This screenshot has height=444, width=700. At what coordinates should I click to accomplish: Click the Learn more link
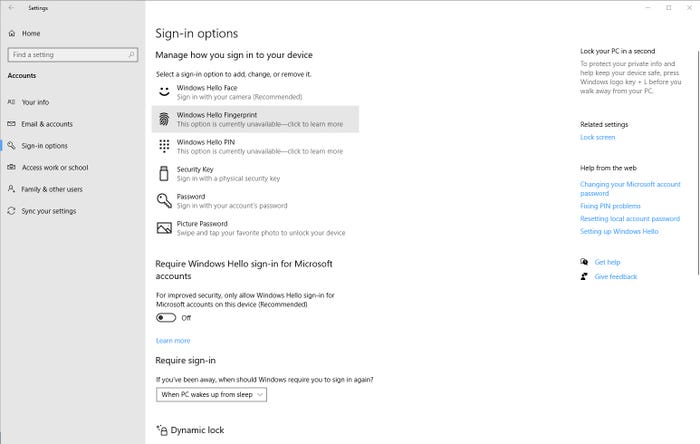[x=173, y=340]
